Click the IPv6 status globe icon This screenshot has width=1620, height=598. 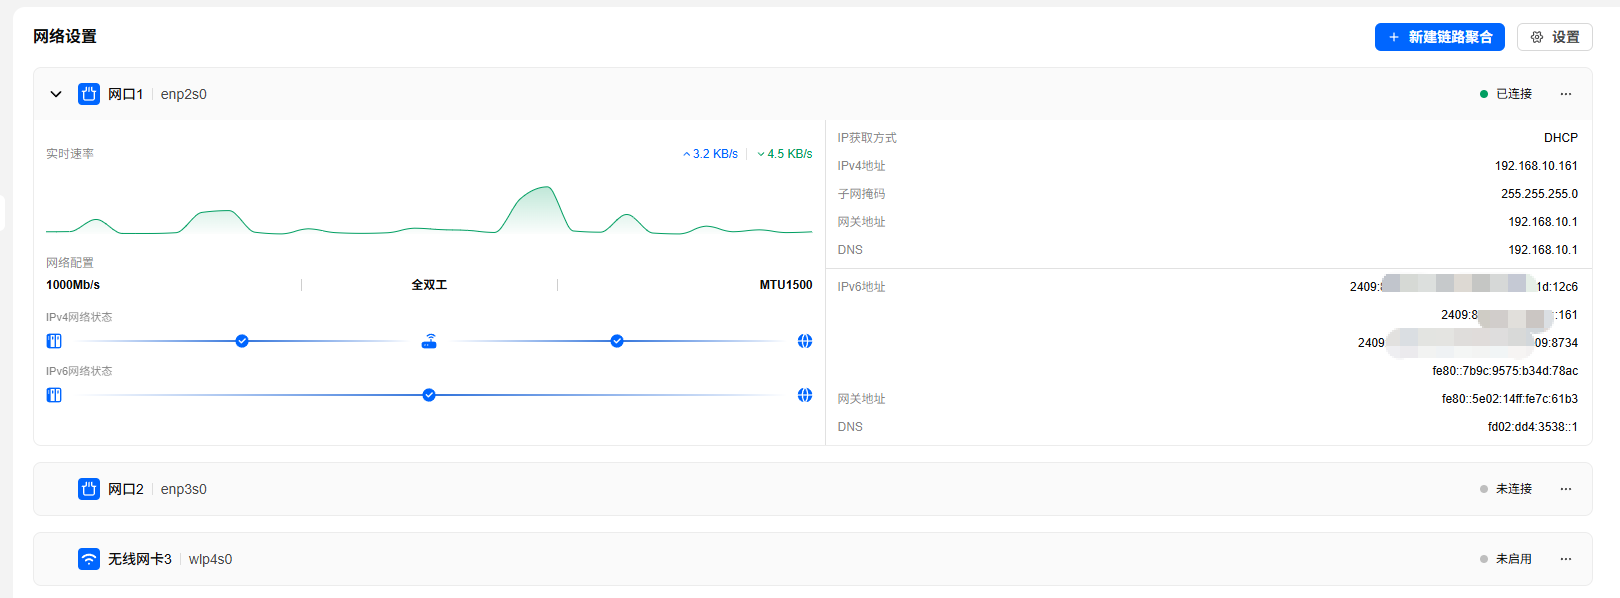[805, 395]
